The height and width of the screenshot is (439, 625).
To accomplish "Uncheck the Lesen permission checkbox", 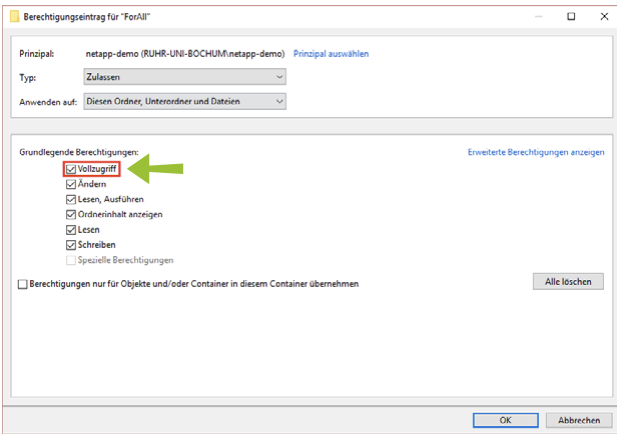I will pos(71,230).
